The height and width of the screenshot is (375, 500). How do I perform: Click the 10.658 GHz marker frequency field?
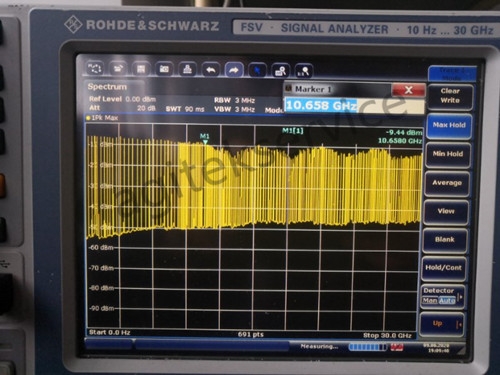pos(354,106)
